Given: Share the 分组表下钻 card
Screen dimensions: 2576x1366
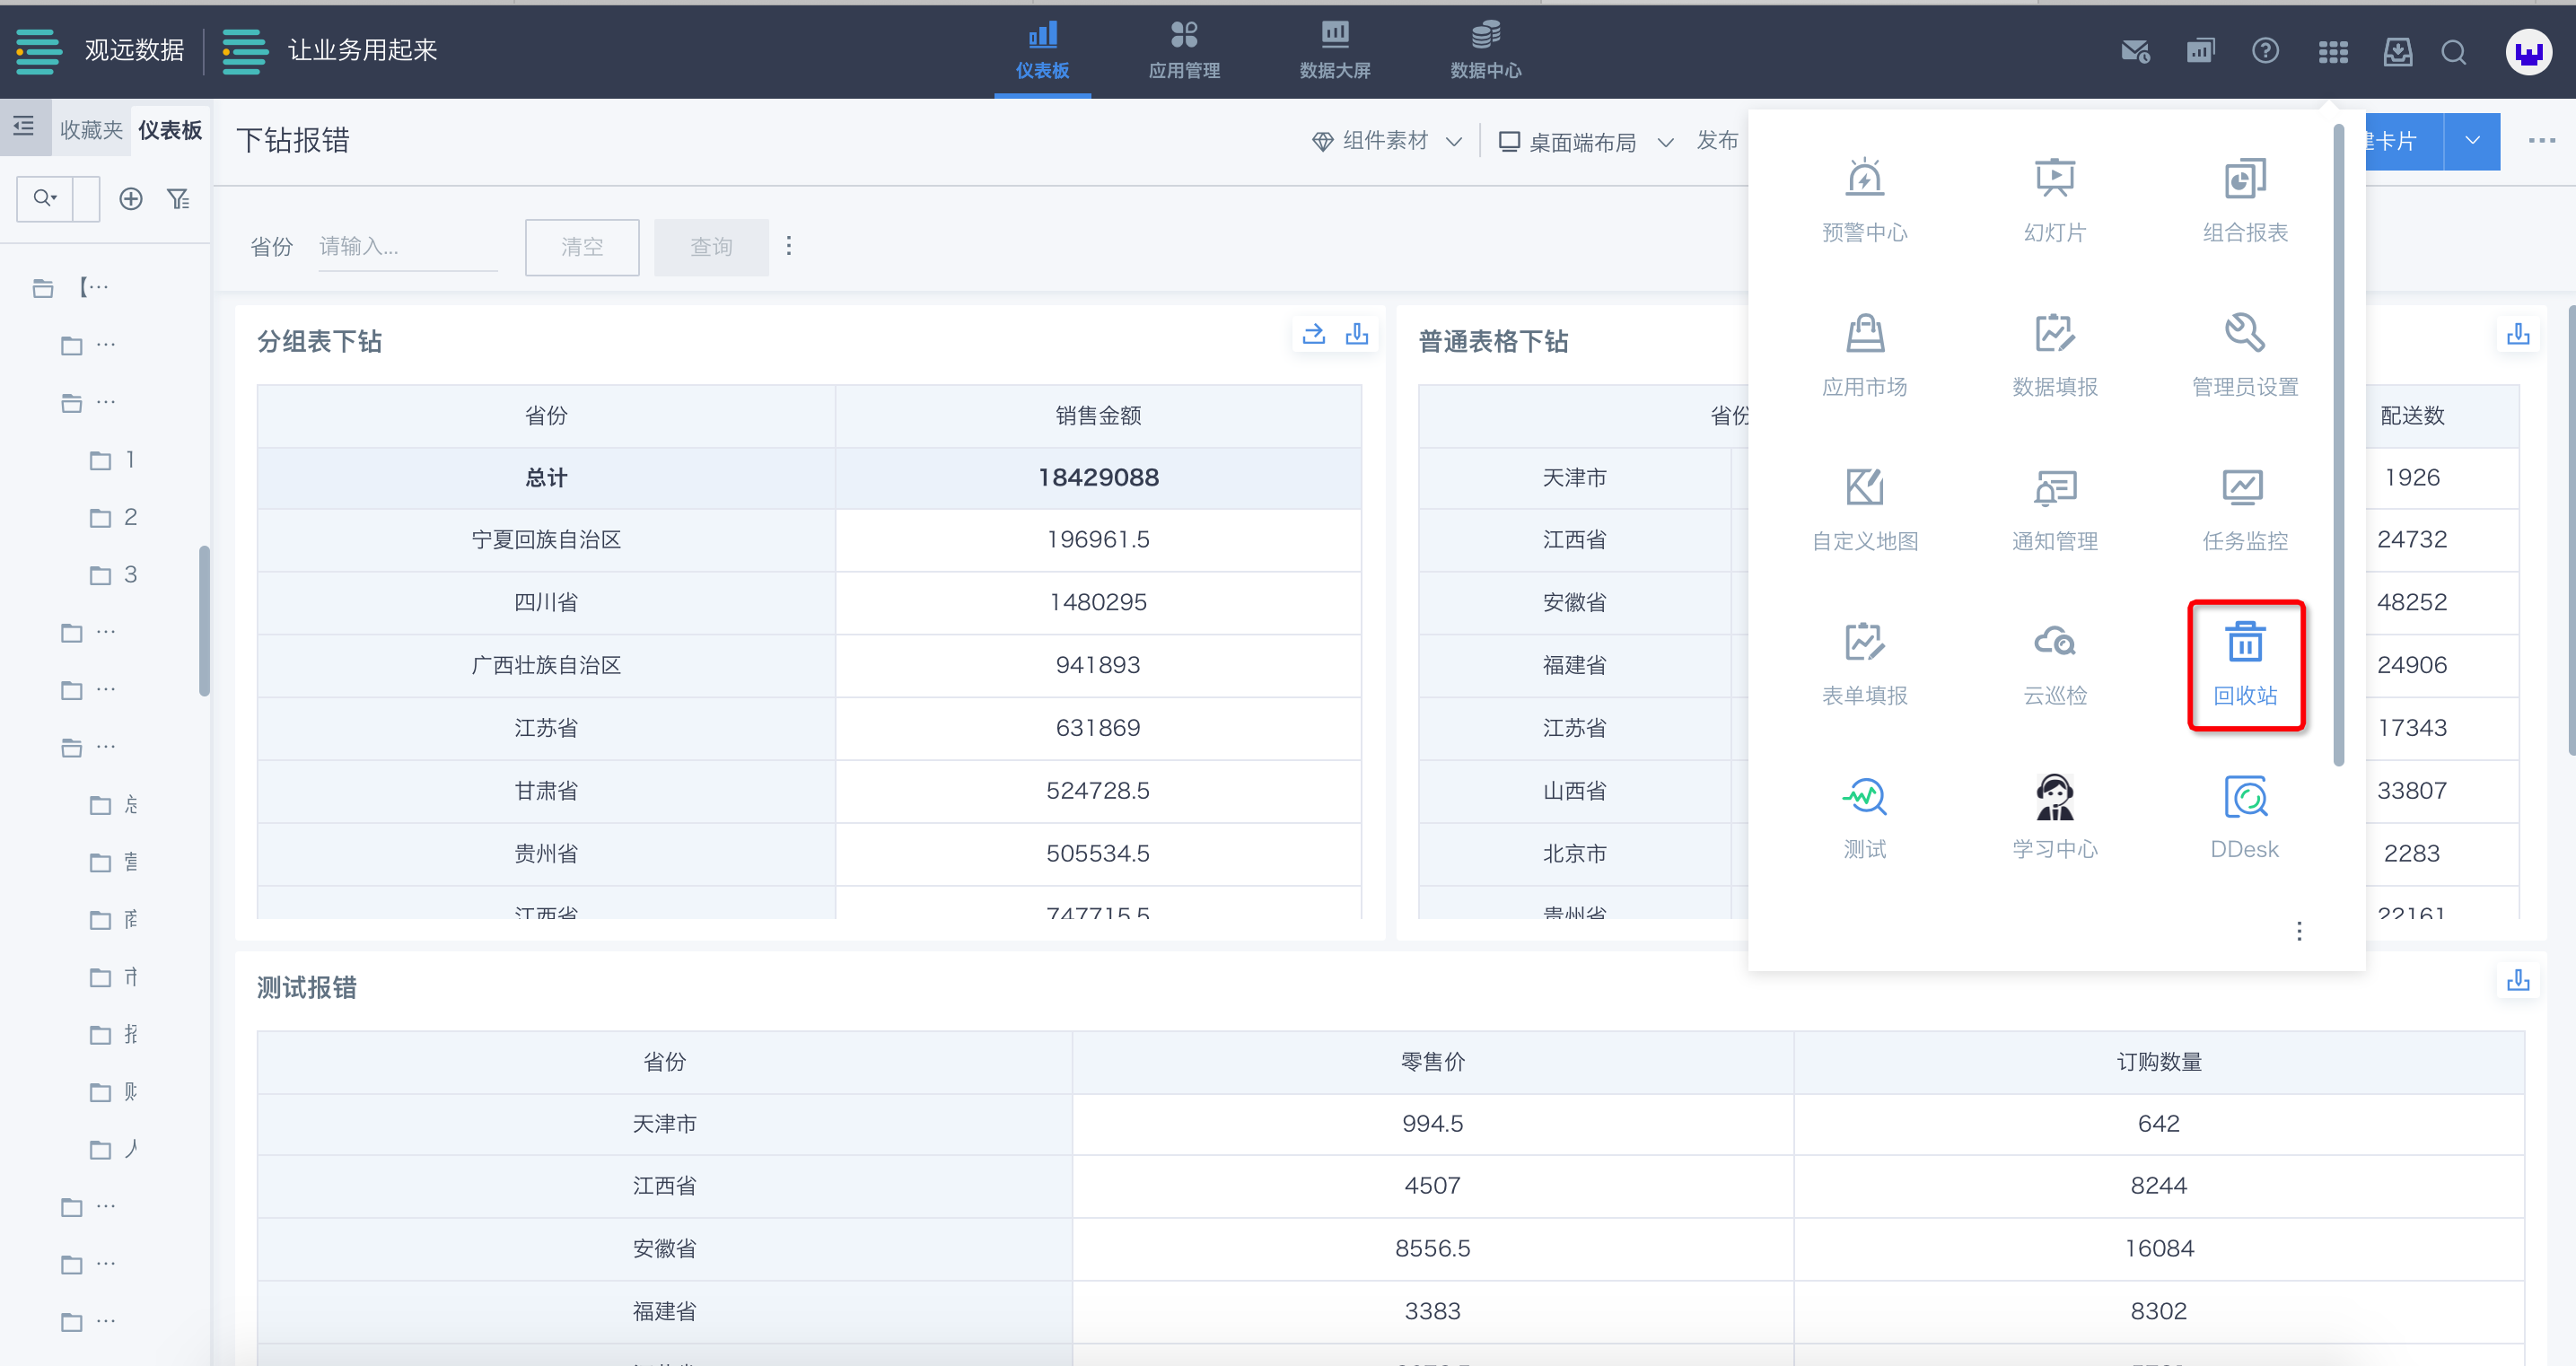Looking at the screenshot, I should [x=1313, y=334].
